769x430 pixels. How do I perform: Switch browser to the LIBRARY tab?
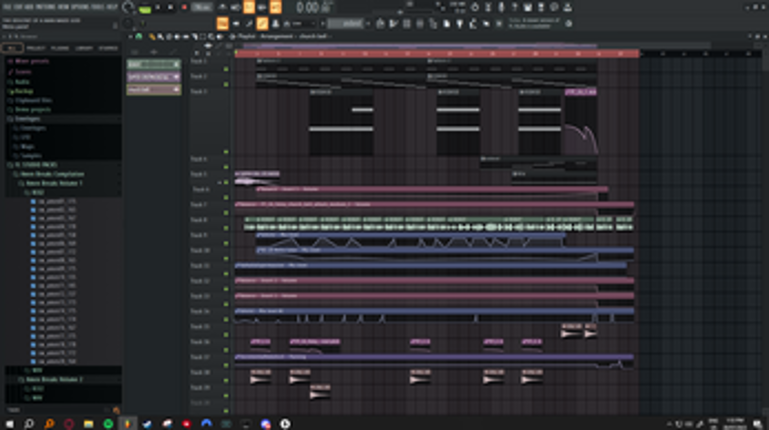tap(84, 48)
